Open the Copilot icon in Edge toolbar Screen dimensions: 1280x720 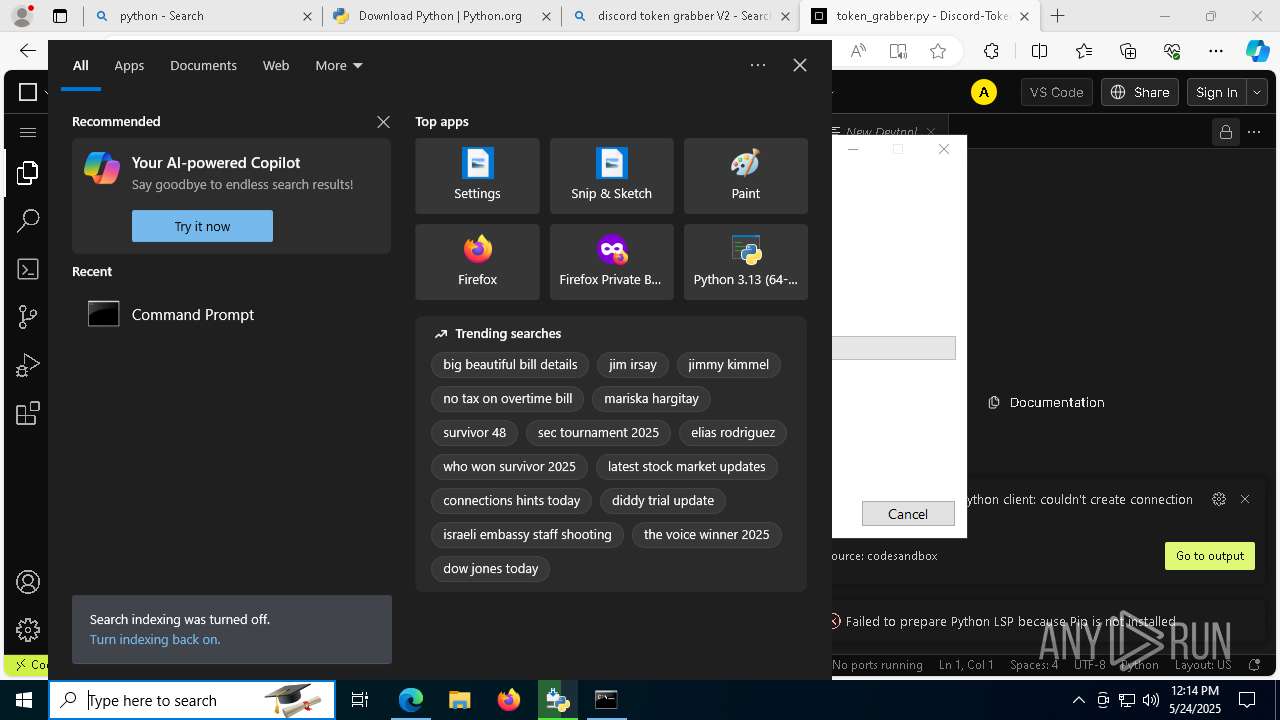(1257, 51)
